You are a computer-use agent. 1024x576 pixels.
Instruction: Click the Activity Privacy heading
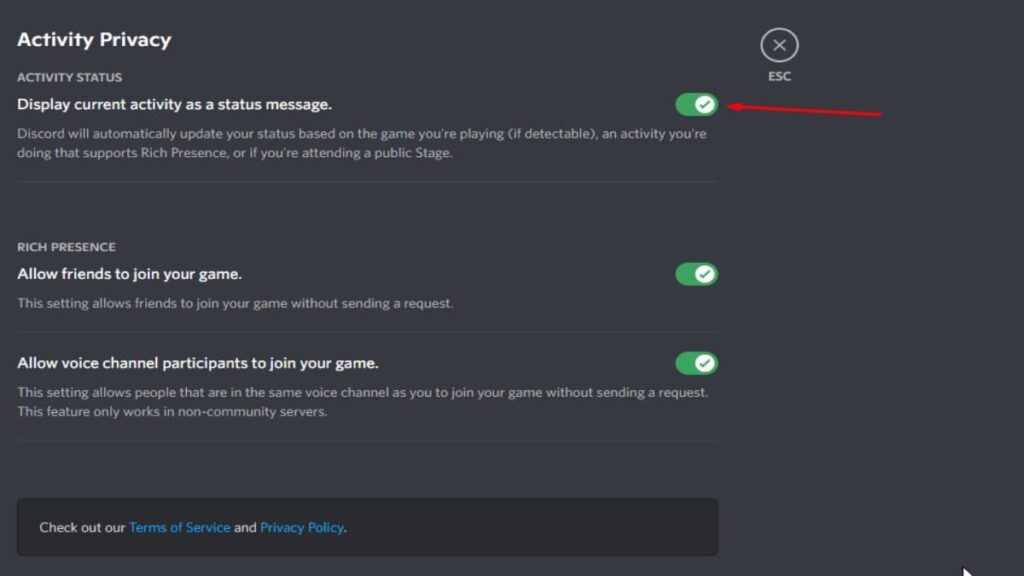(94, 40)
